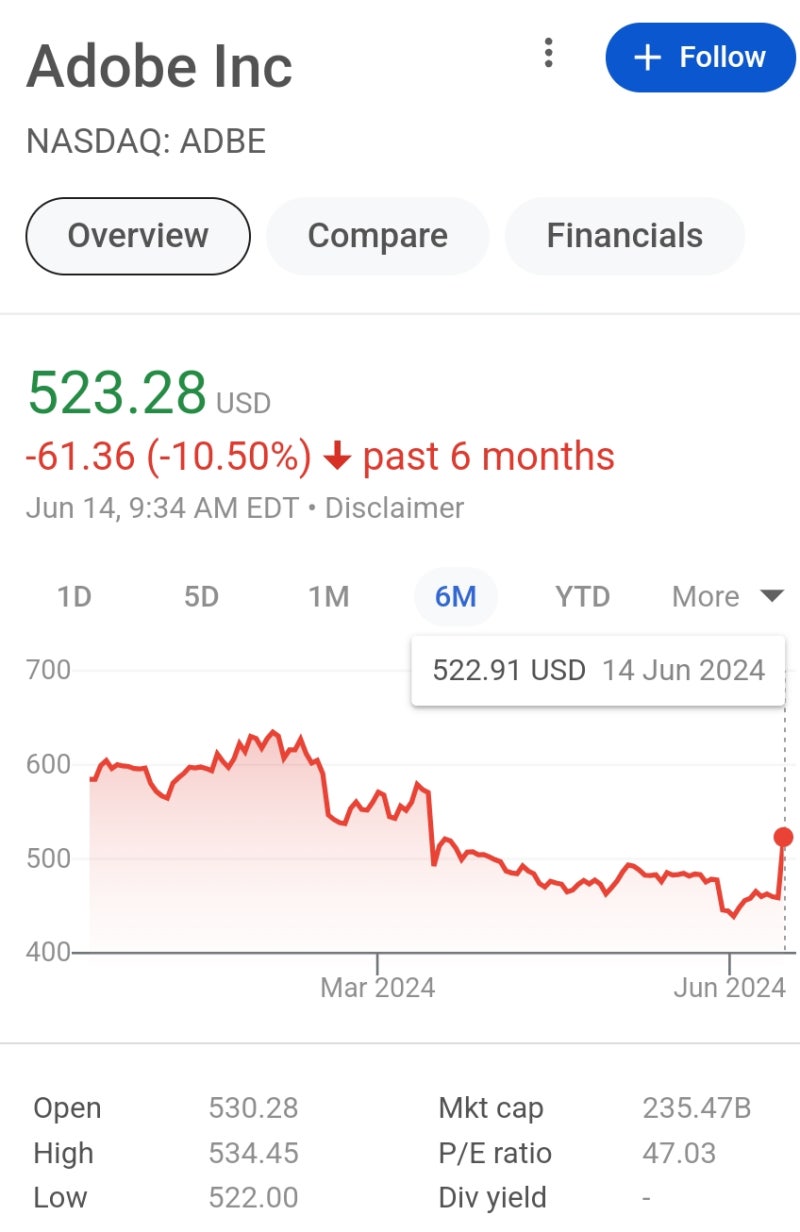Select the 1D time range
This screenshot has height=1232, width=800.
[75, 597]
